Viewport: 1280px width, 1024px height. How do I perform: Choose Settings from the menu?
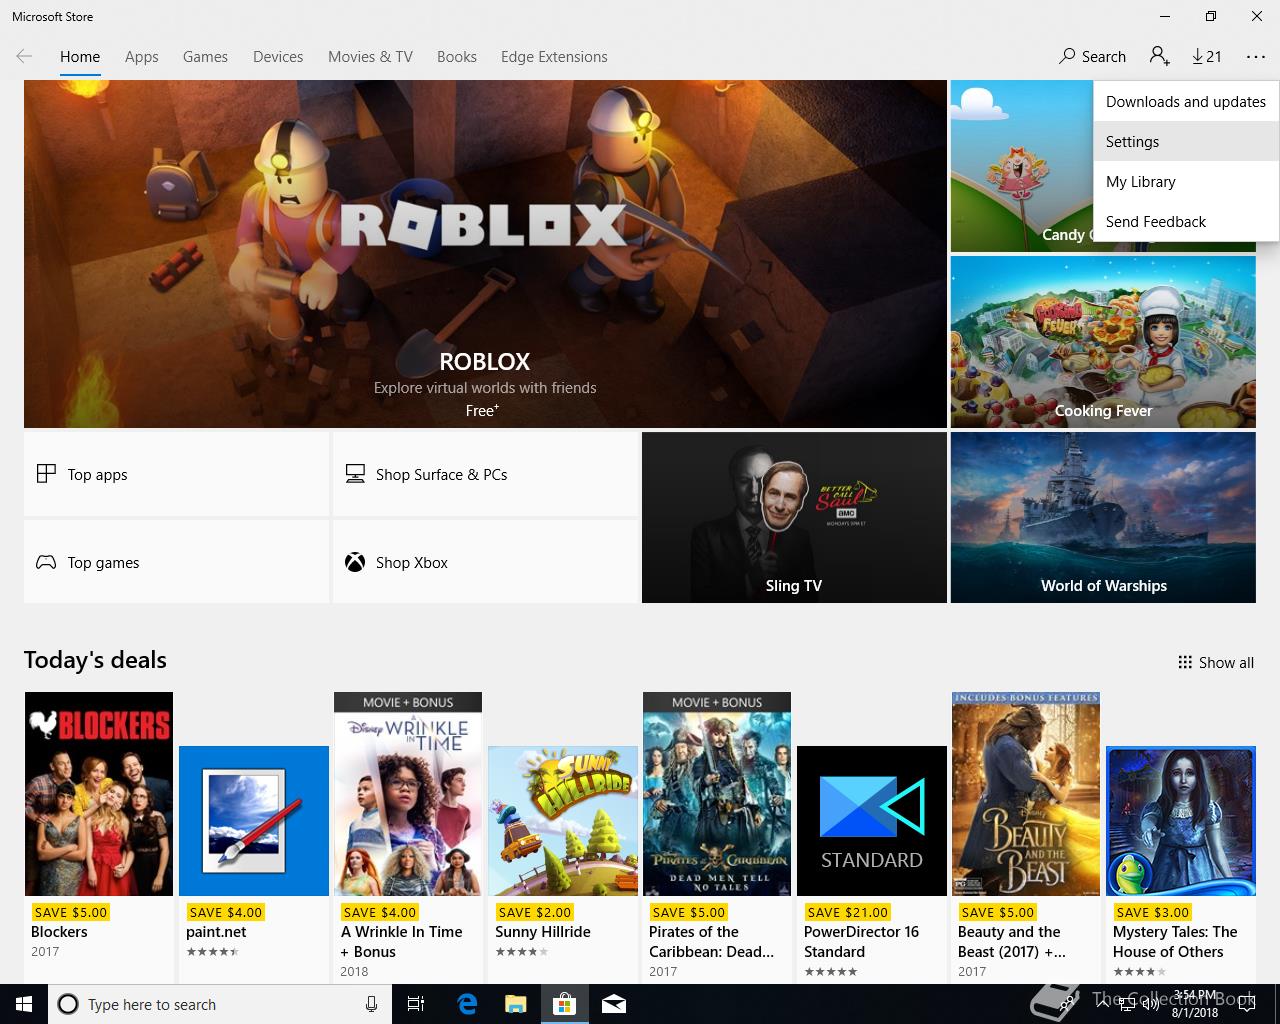(1186, 142)
